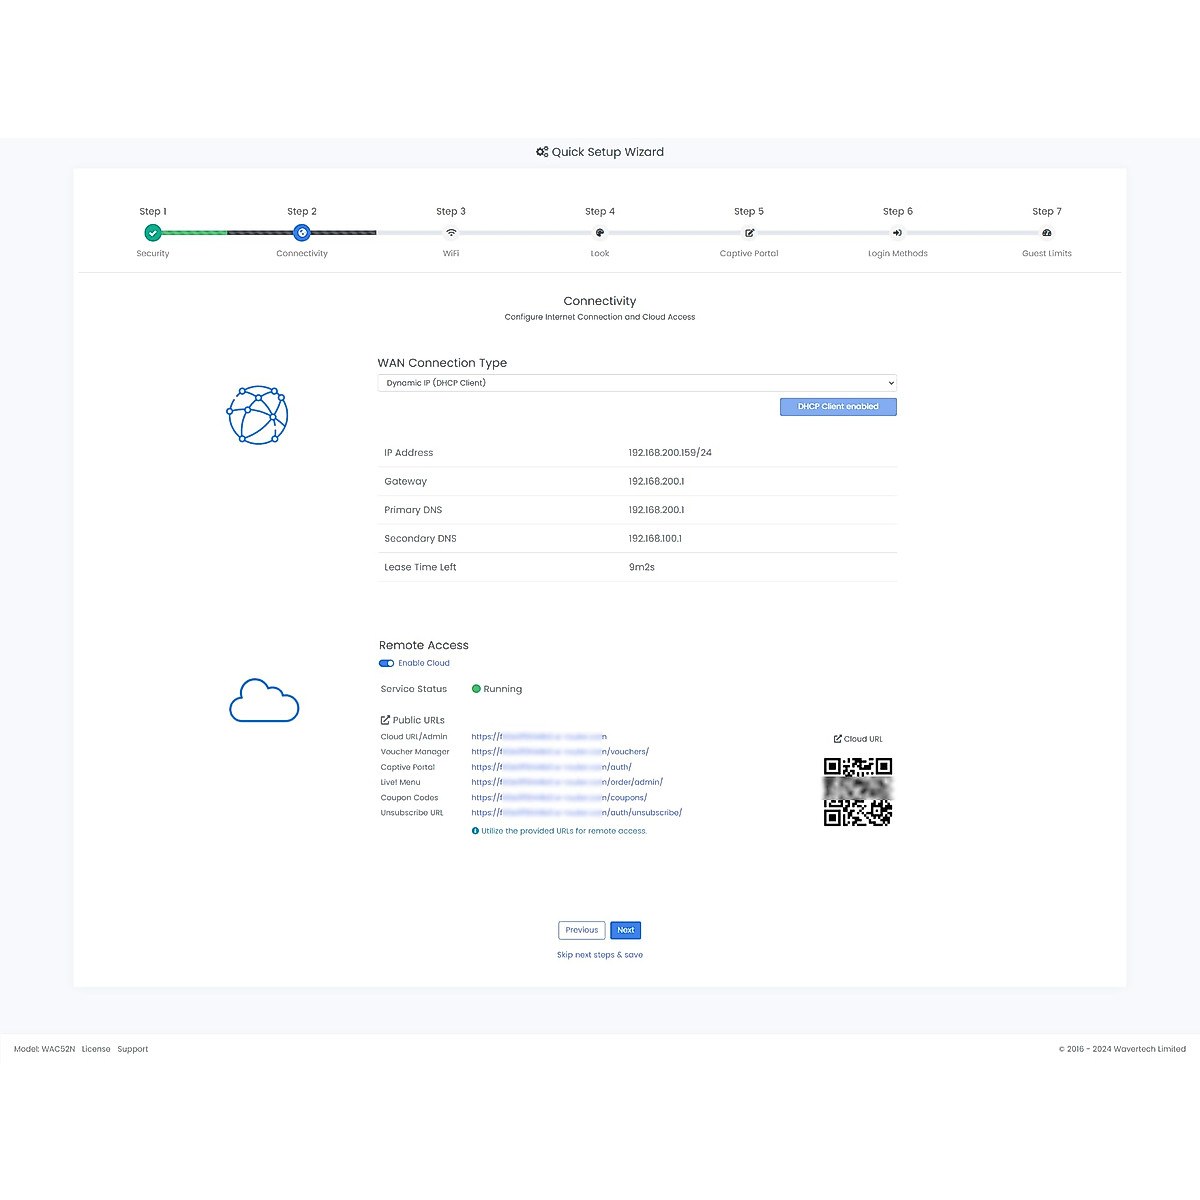Open the Support link in footer
Image resolution: width=1200 pixels, height=1200 pixels.
[x=132, y=1049]
